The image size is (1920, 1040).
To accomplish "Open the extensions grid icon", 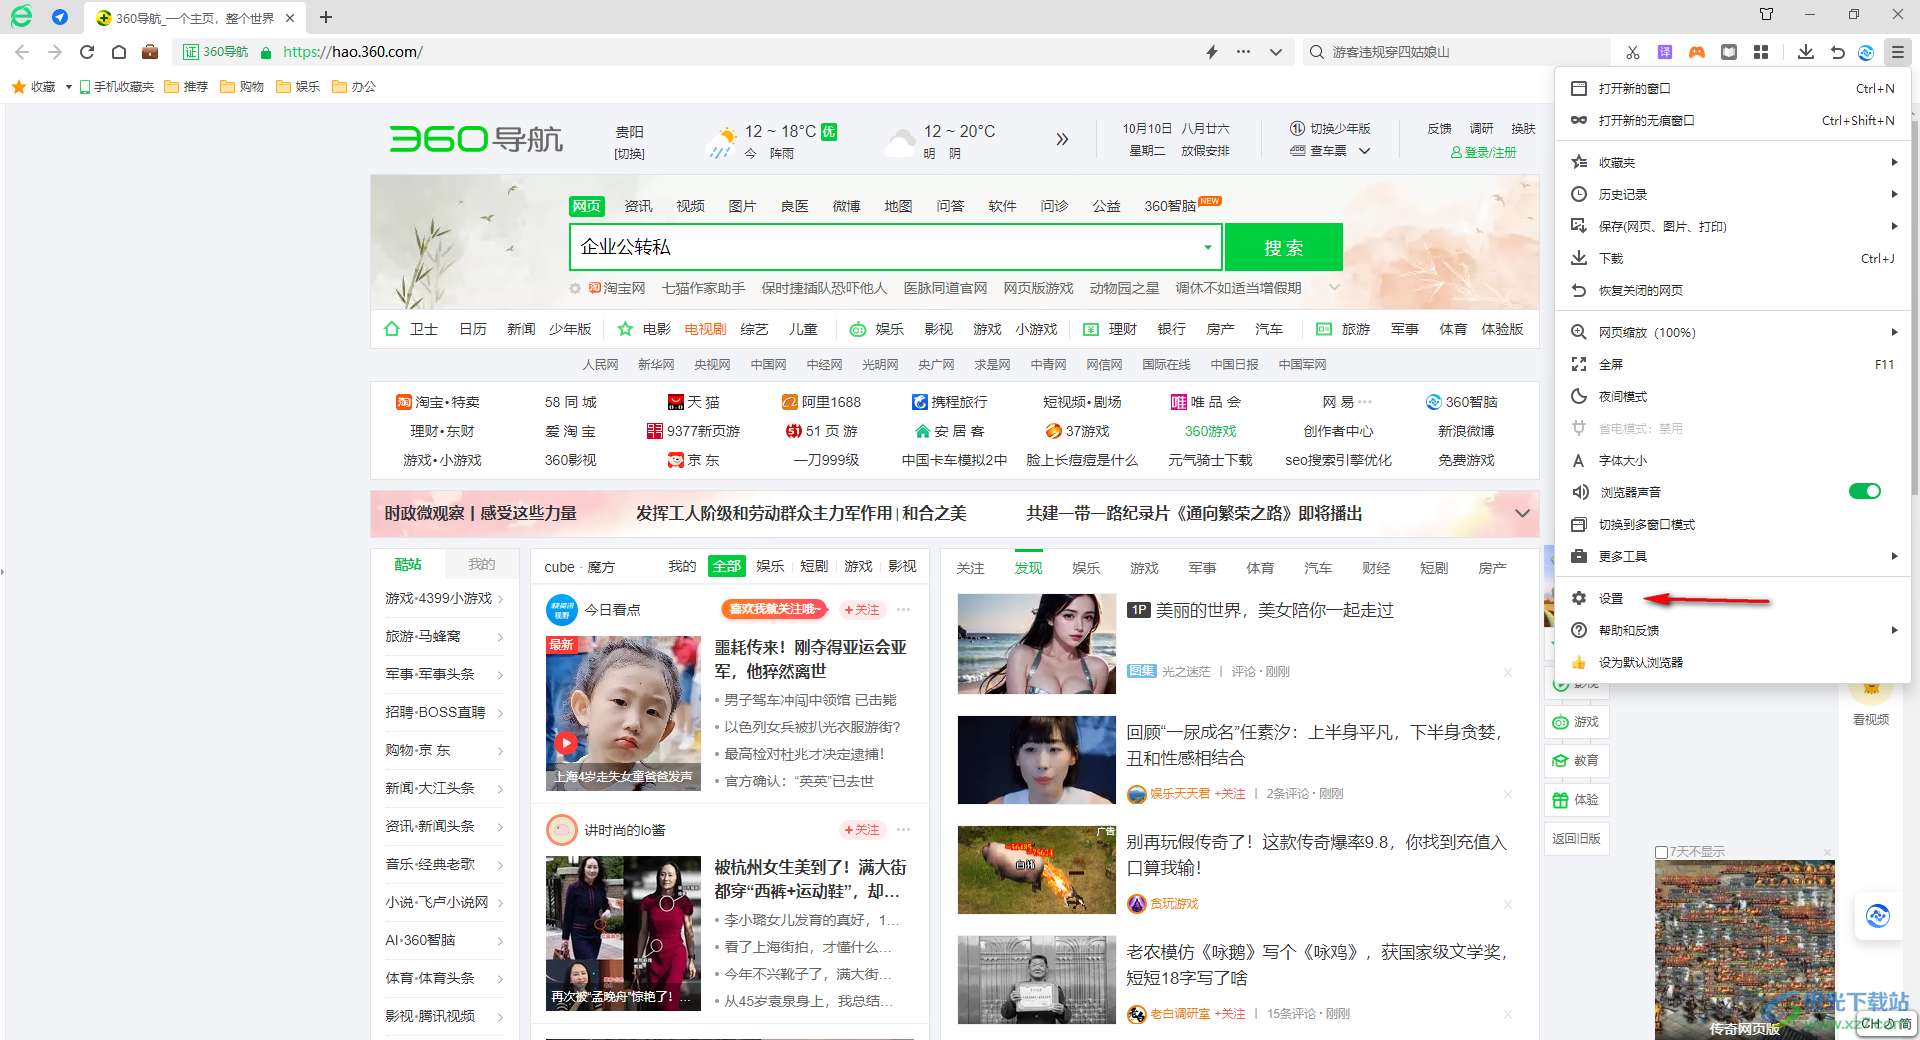I will [x=1761, y=52].
